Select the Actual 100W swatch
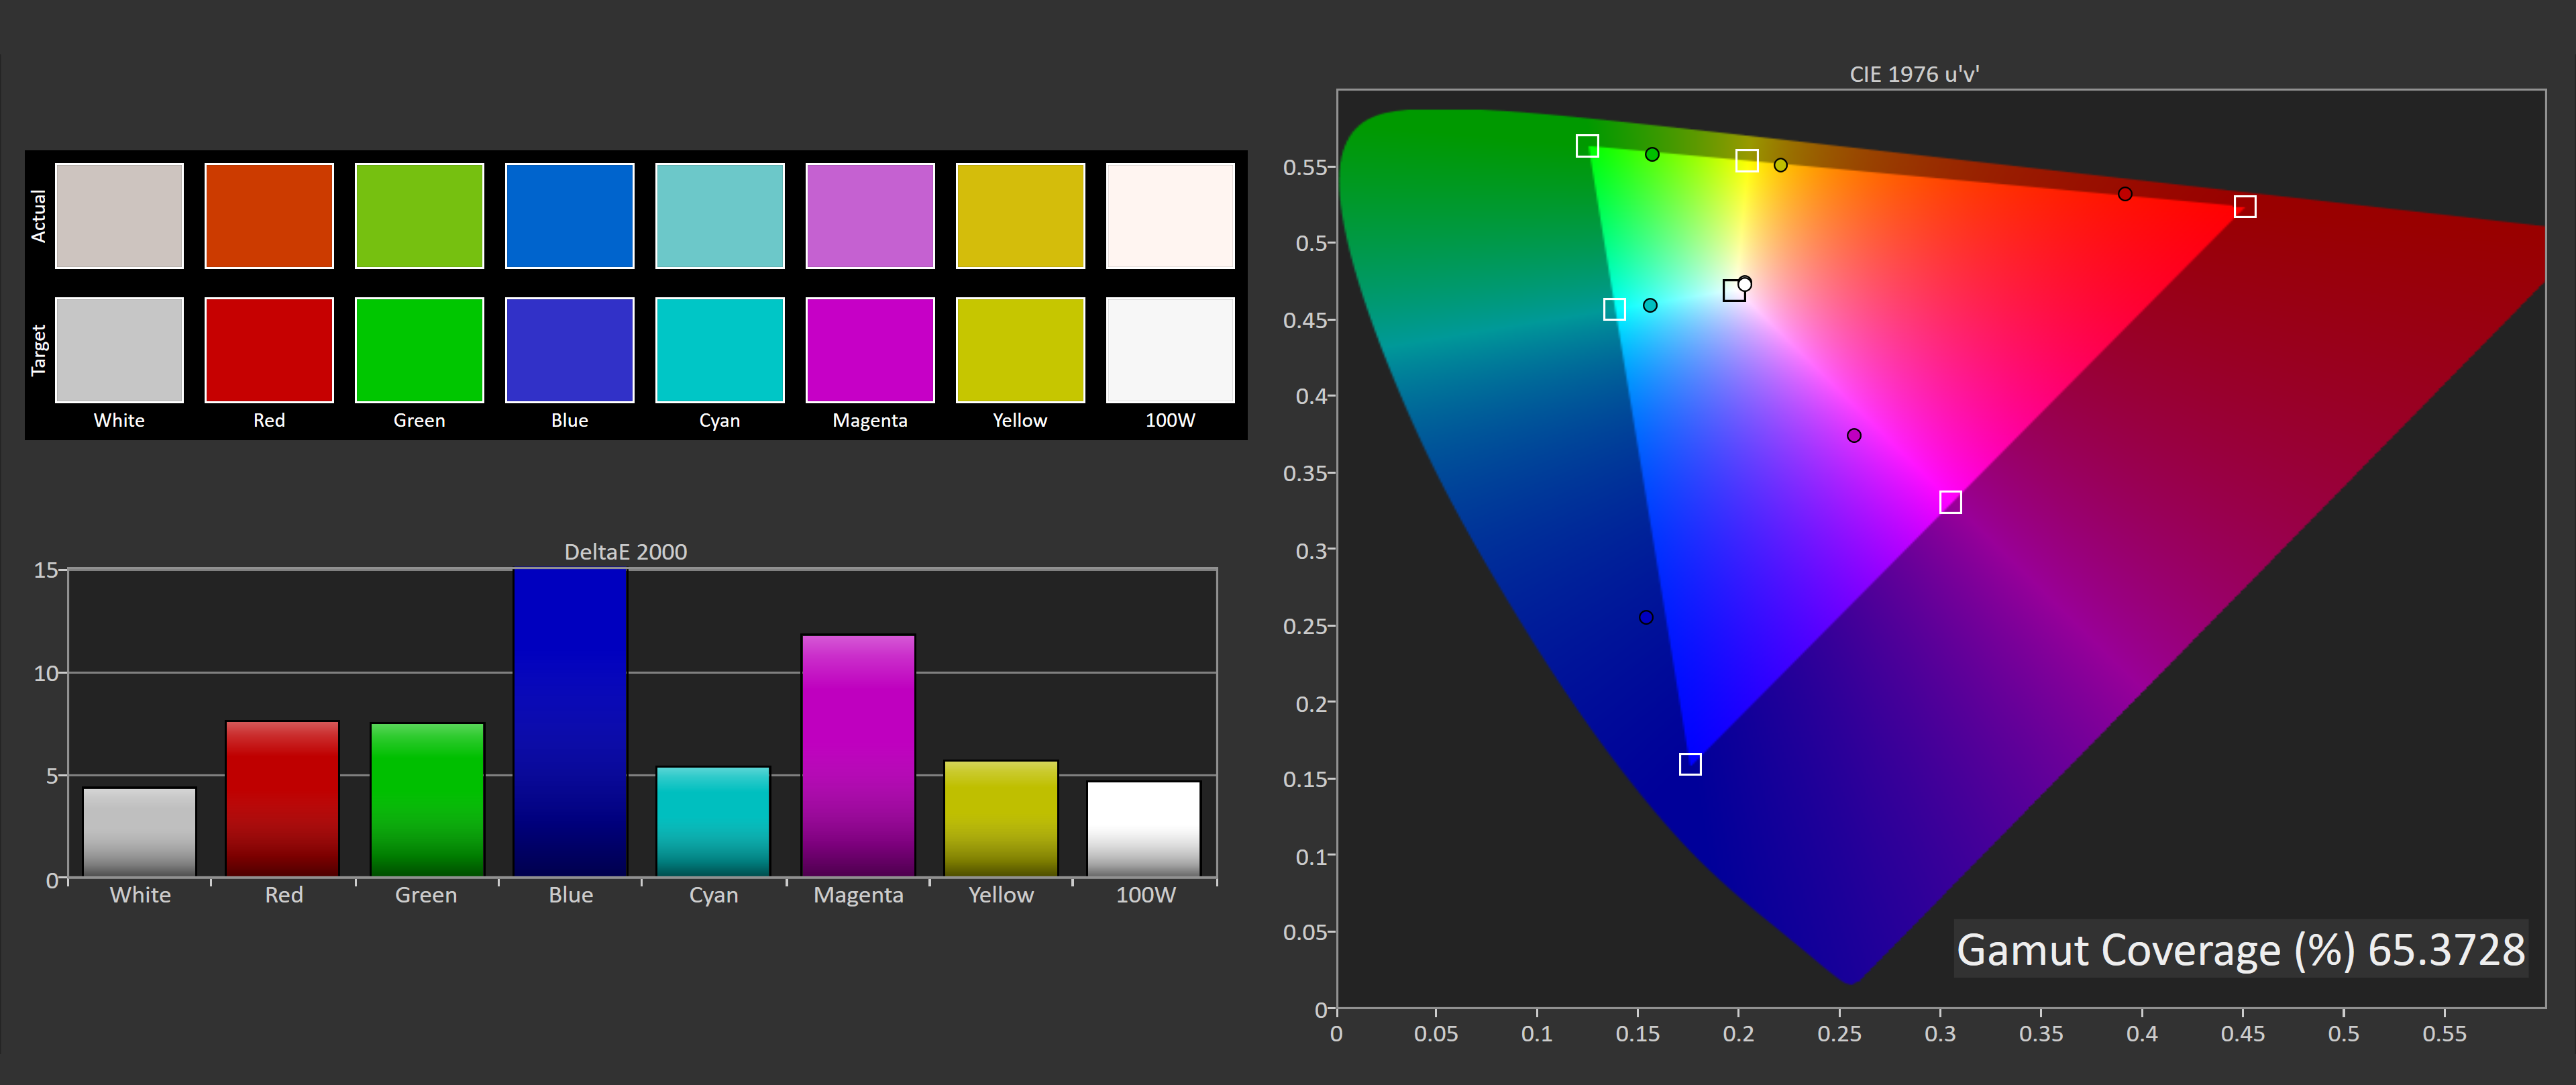The image size is (2576, 1085). [1169, 216]
